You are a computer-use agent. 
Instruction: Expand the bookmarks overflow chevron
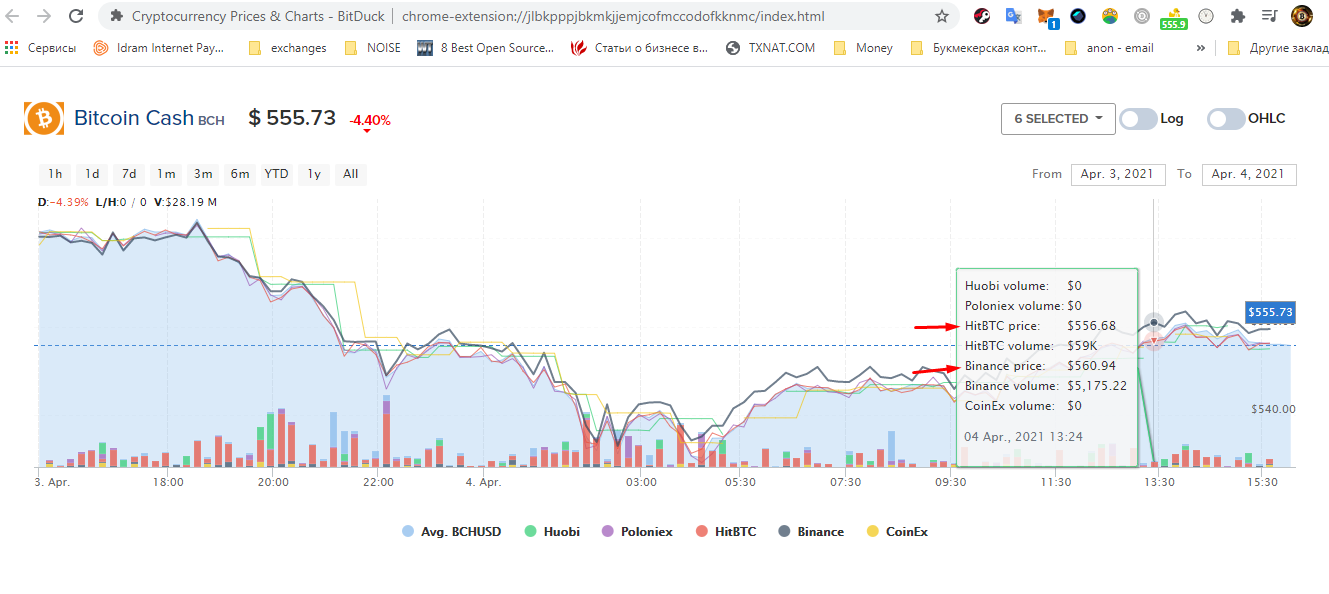[x=1200, y=47]
